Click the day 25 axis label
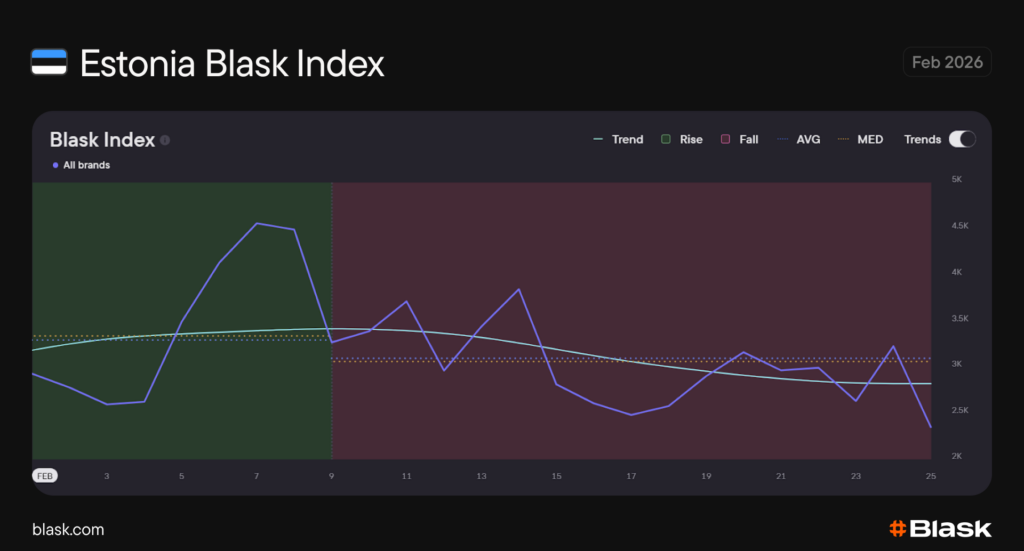The width and height of the screenshot is (1024, 551). coord(931,476)
